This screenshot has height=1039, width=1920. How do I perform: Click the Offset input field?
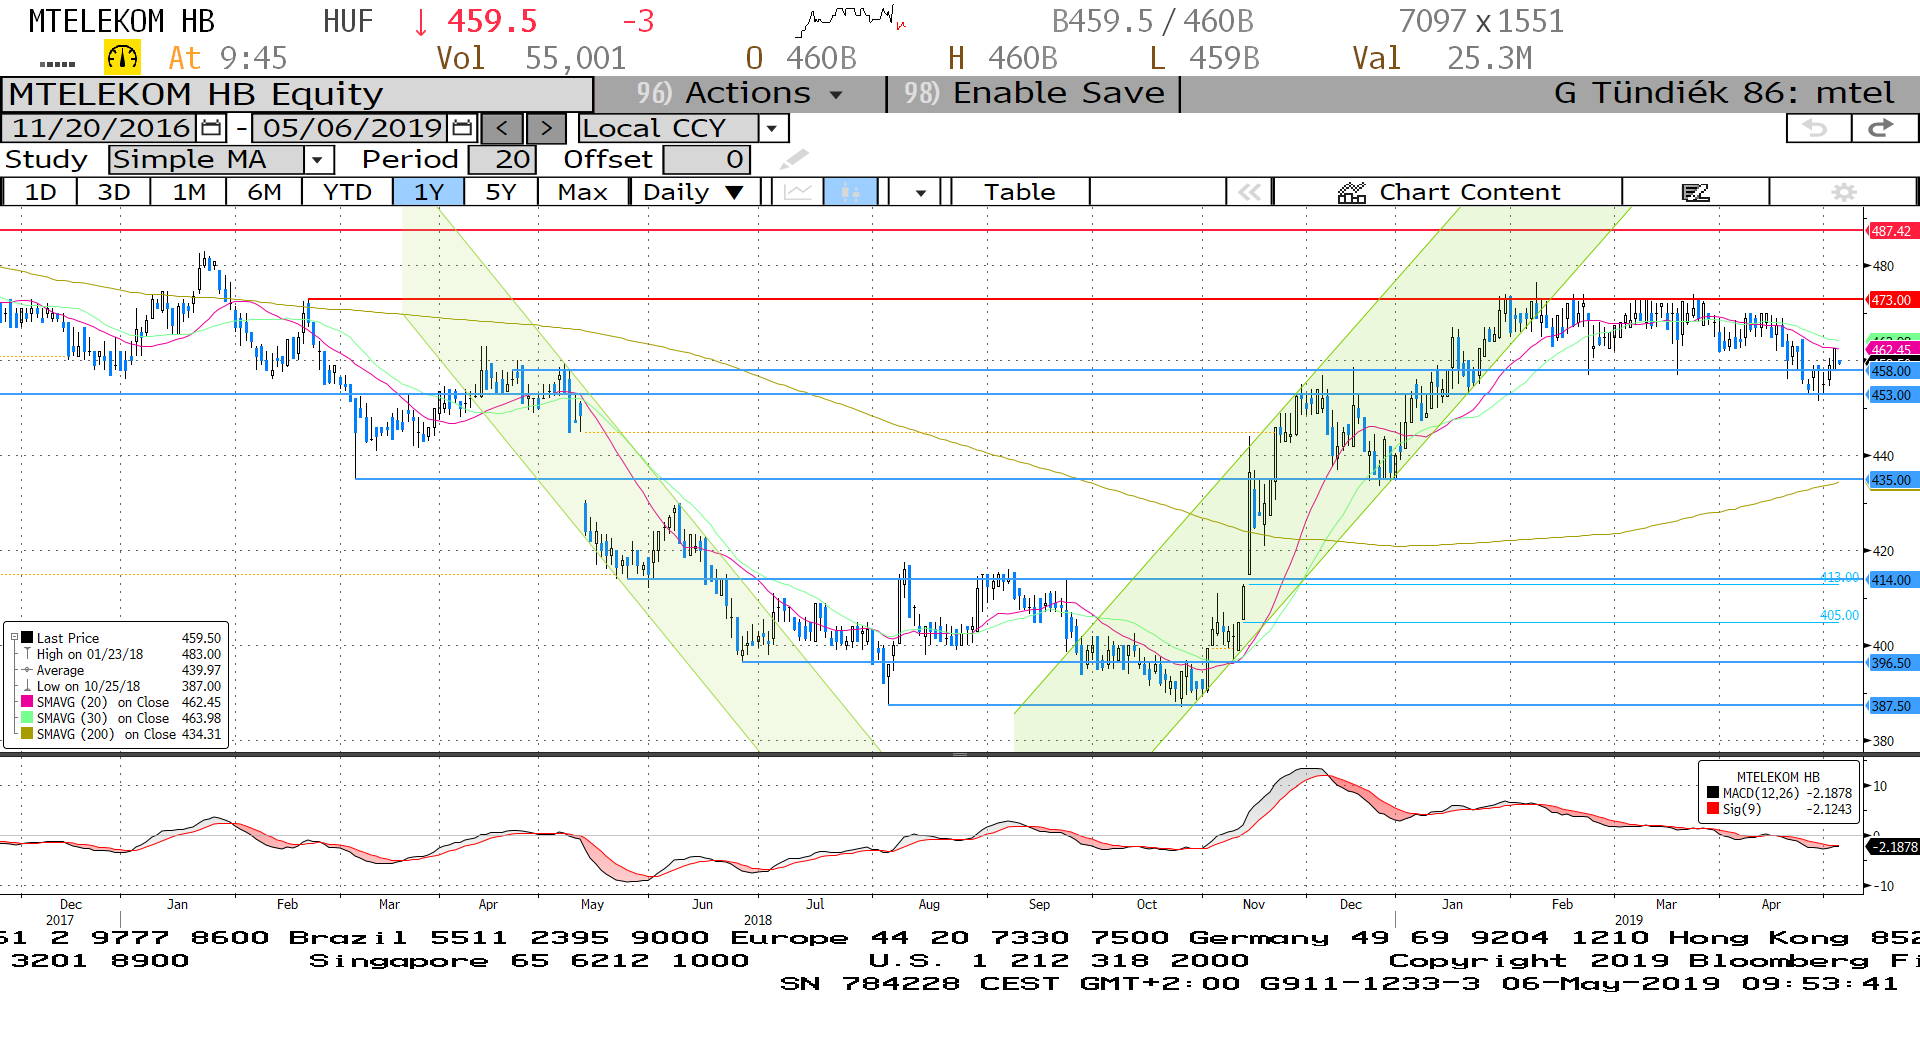[706, 159]
